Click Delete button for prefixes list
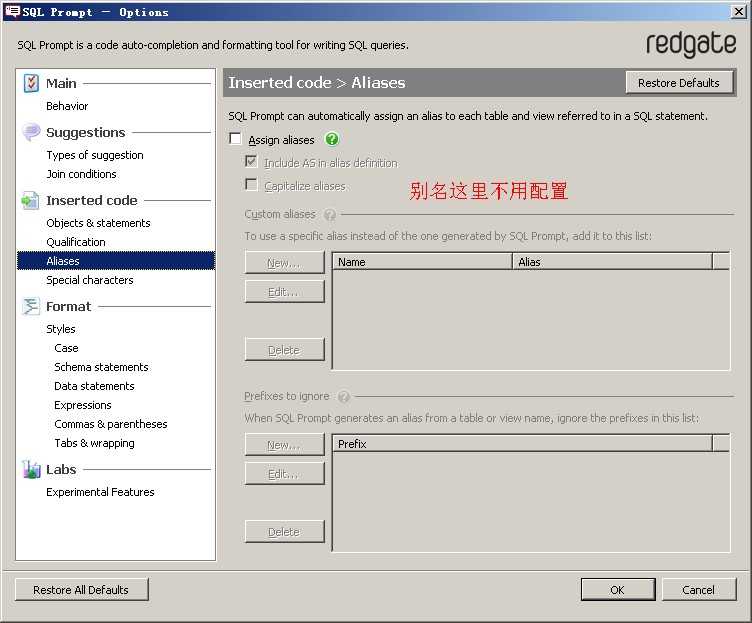This screenshot has width=752, height=623. point(284,532)
